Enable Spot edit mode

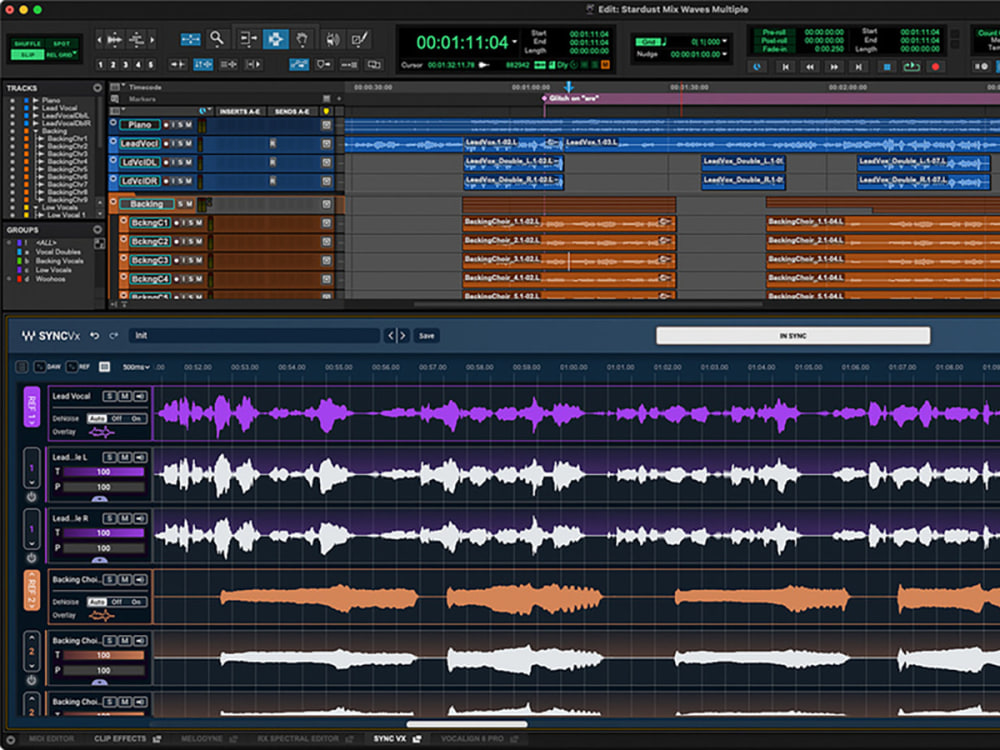[62, 43]
